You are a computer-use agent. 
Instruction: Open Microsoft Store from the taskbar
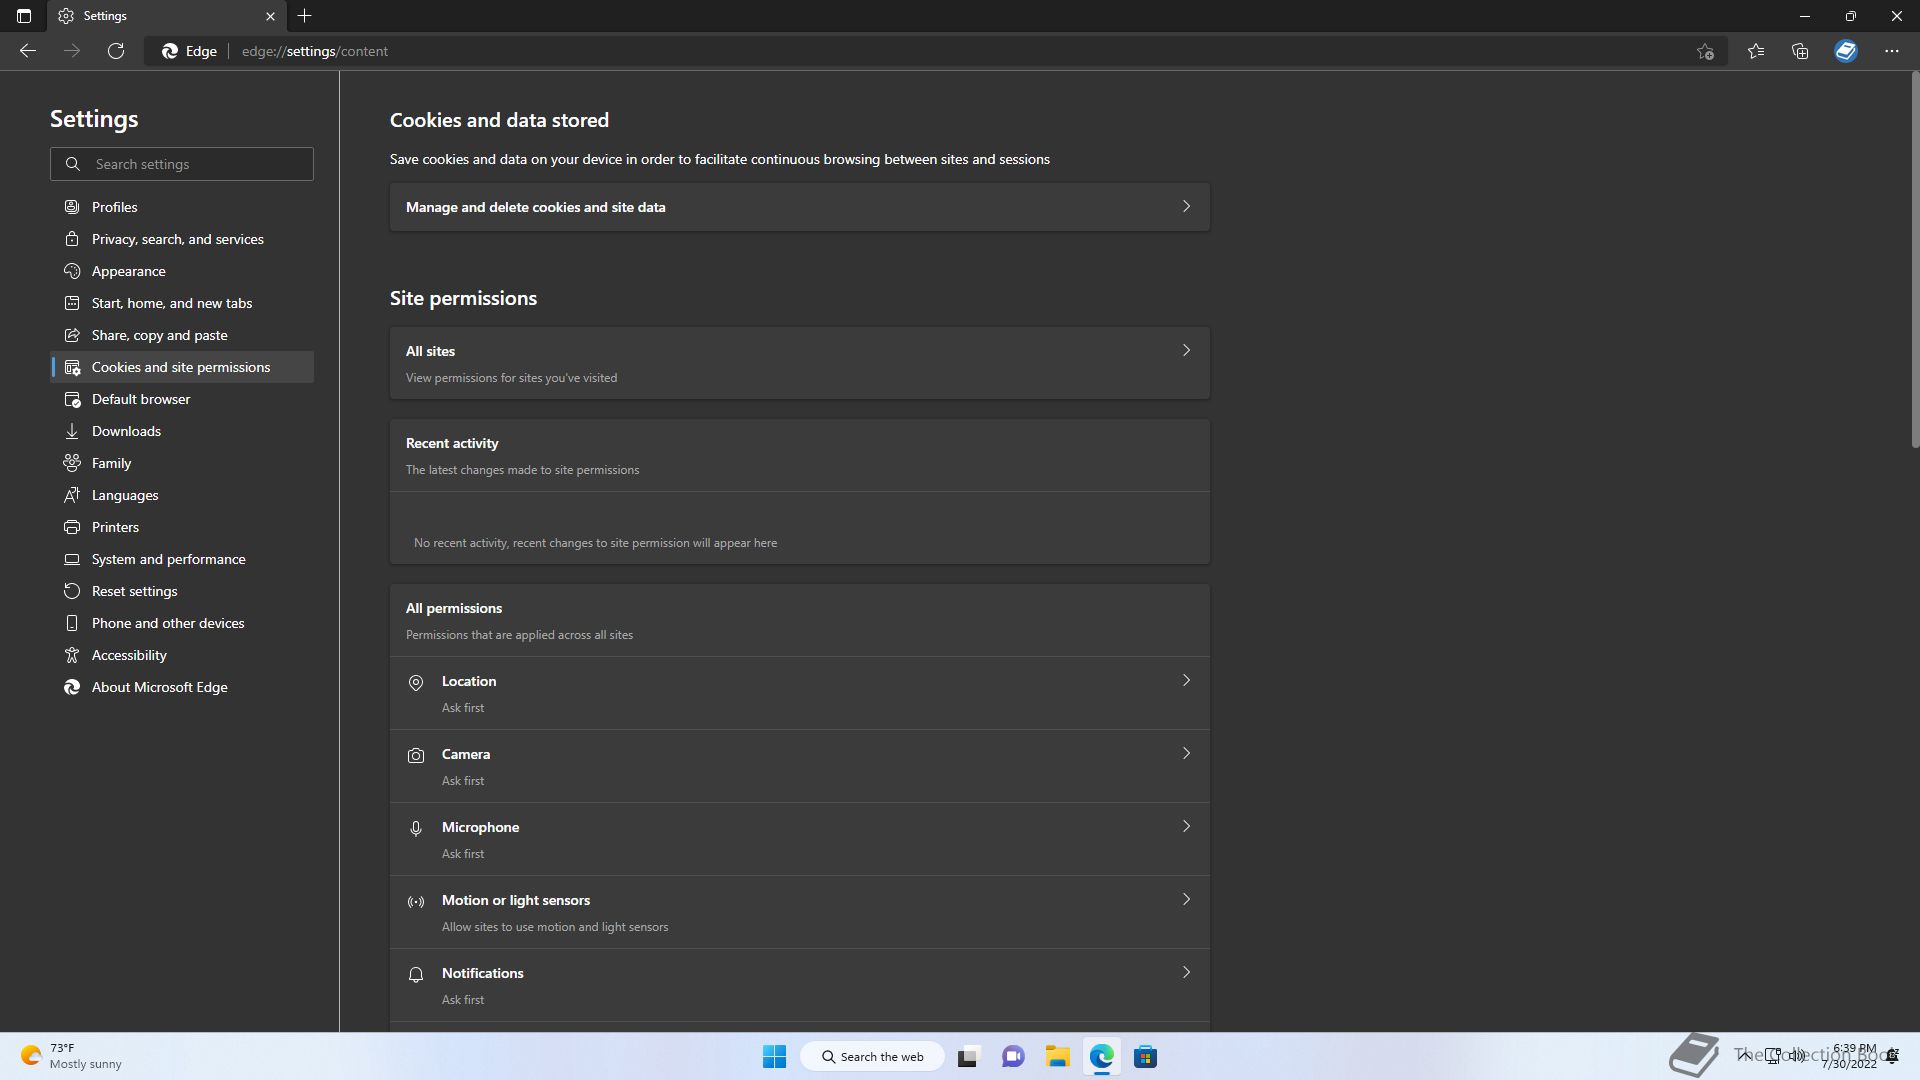point(1145,1057)
